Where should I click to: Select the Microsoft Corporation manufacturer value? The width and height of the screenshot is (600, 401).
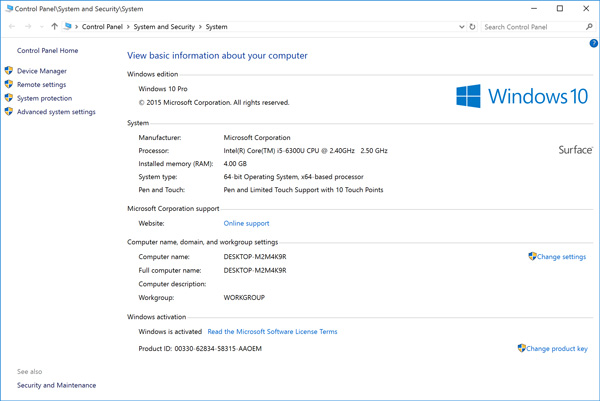[x=257, y=138]
